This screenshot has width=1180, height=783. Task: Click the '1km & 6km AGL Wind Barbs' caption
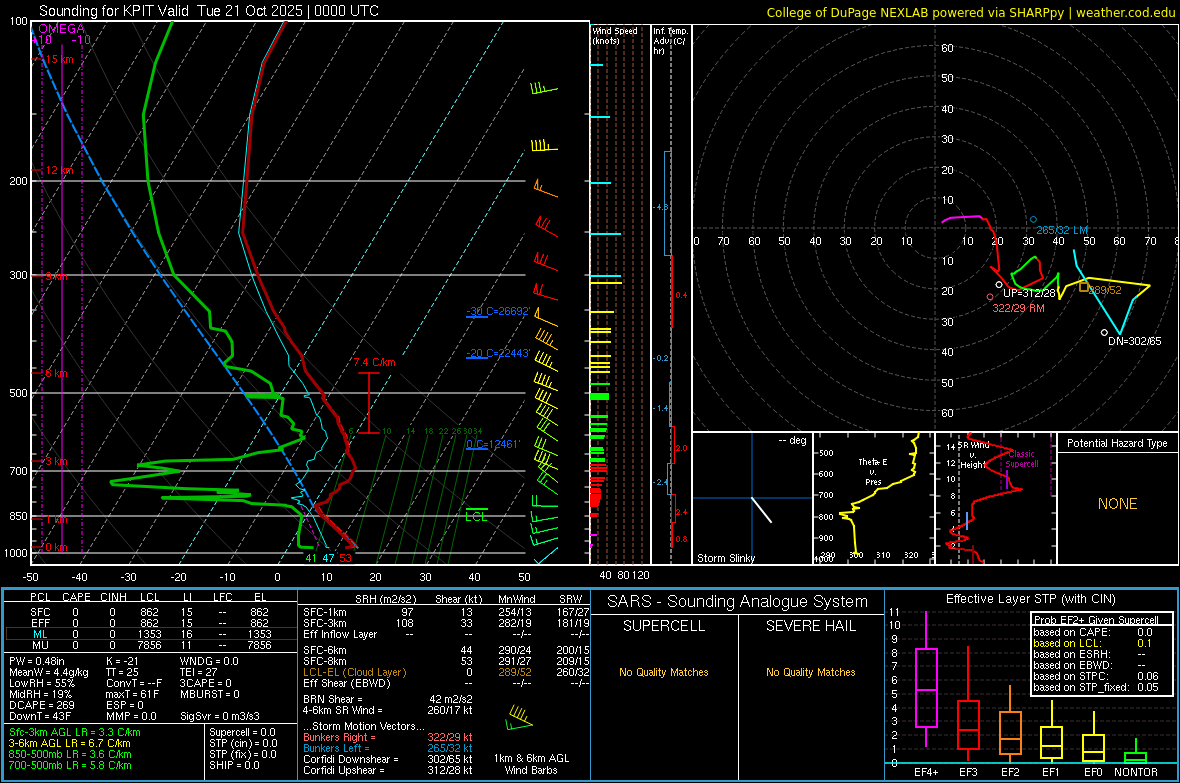click(531, 764)
